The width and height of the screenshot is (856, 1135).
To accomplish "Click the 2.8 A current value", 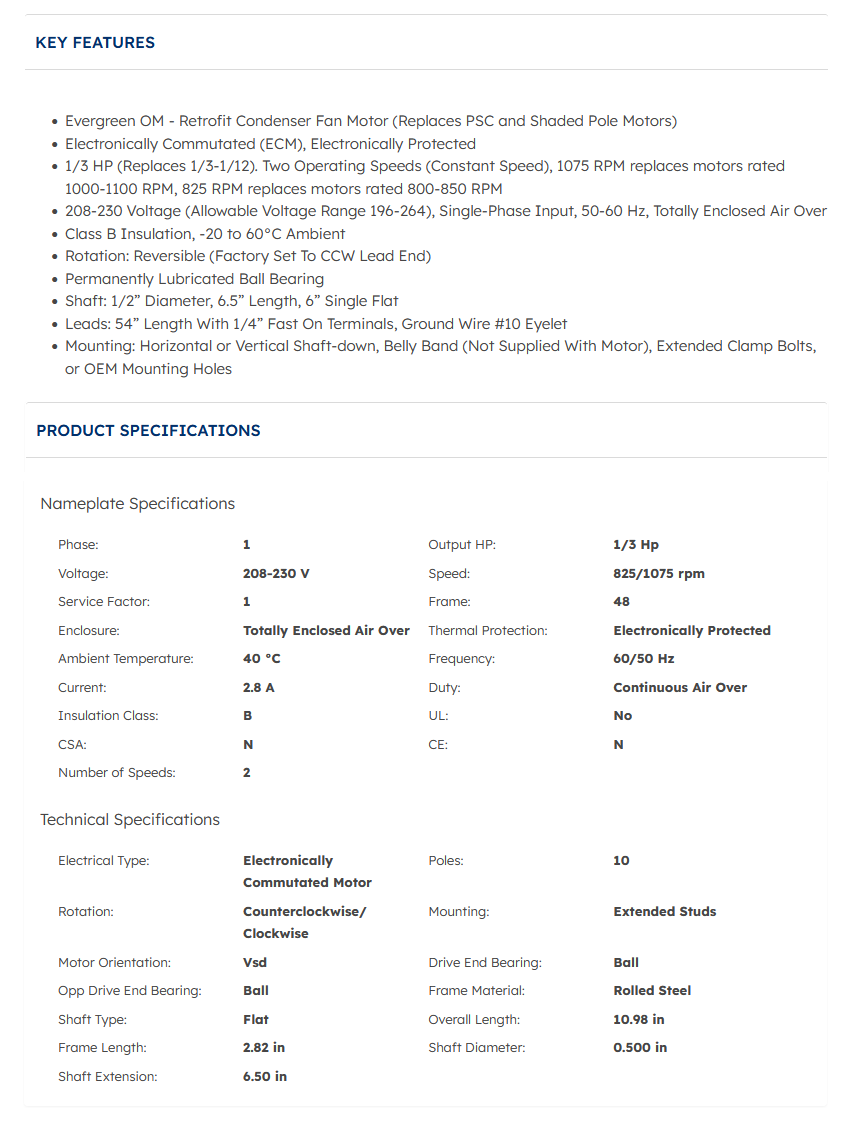I will 258,688.
